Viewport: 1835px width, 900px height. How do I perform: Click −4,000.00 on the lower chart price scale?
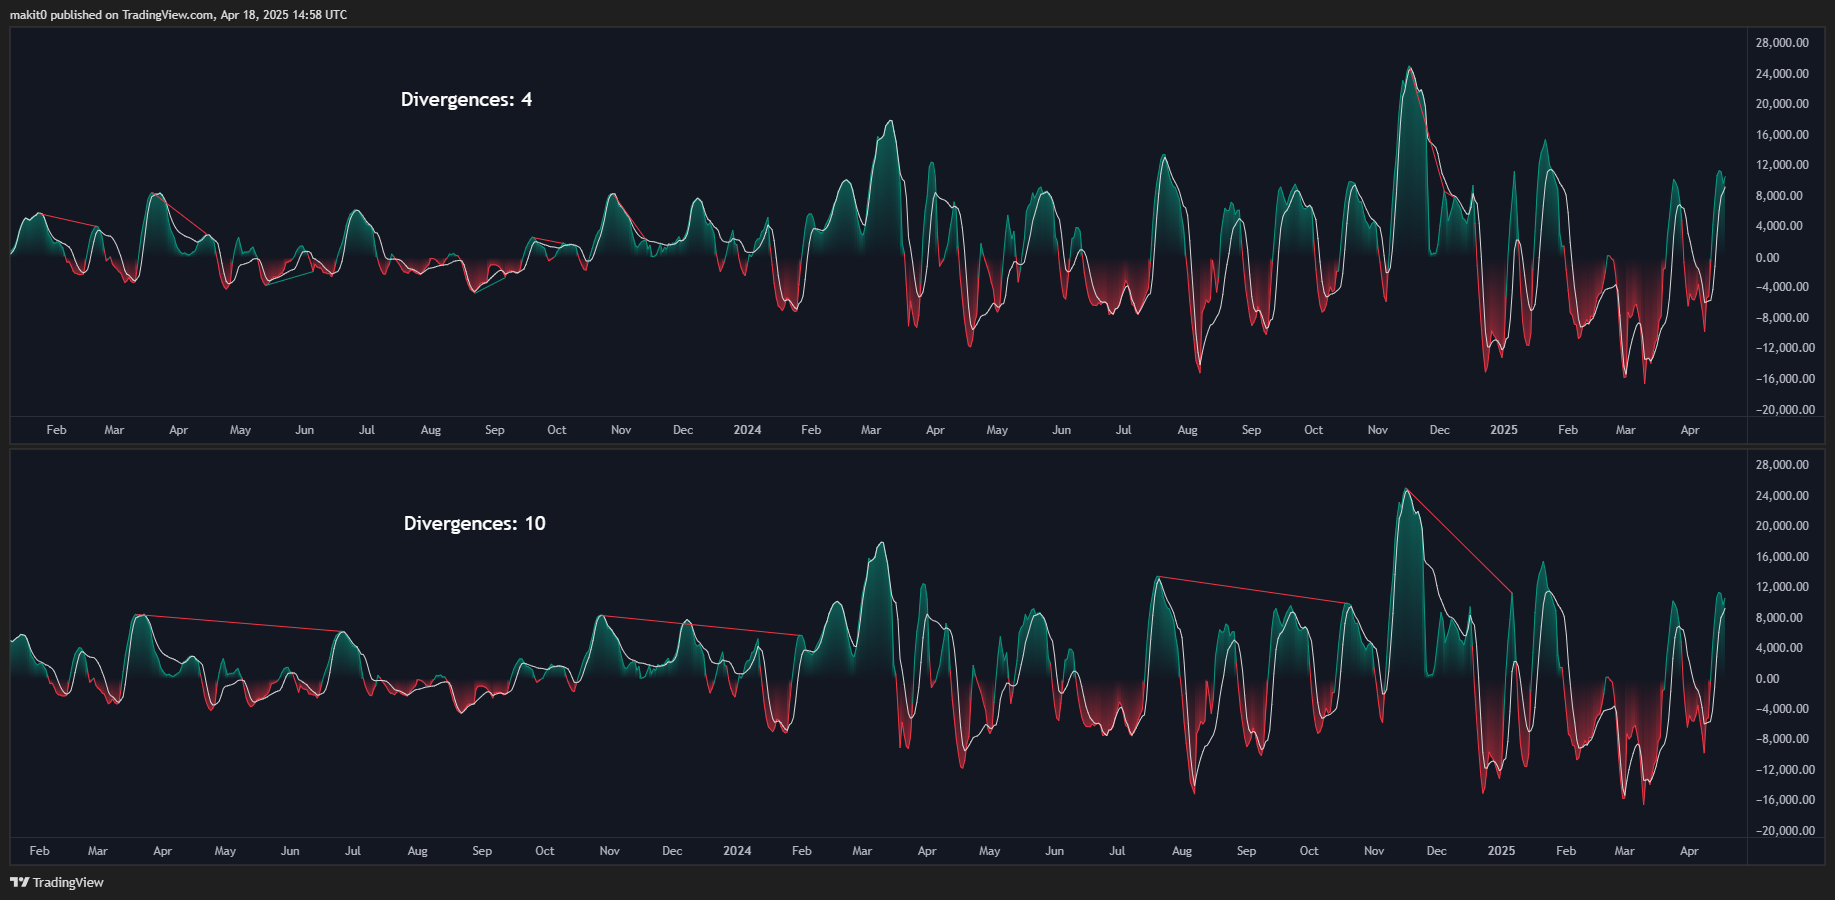point(1782,709)
